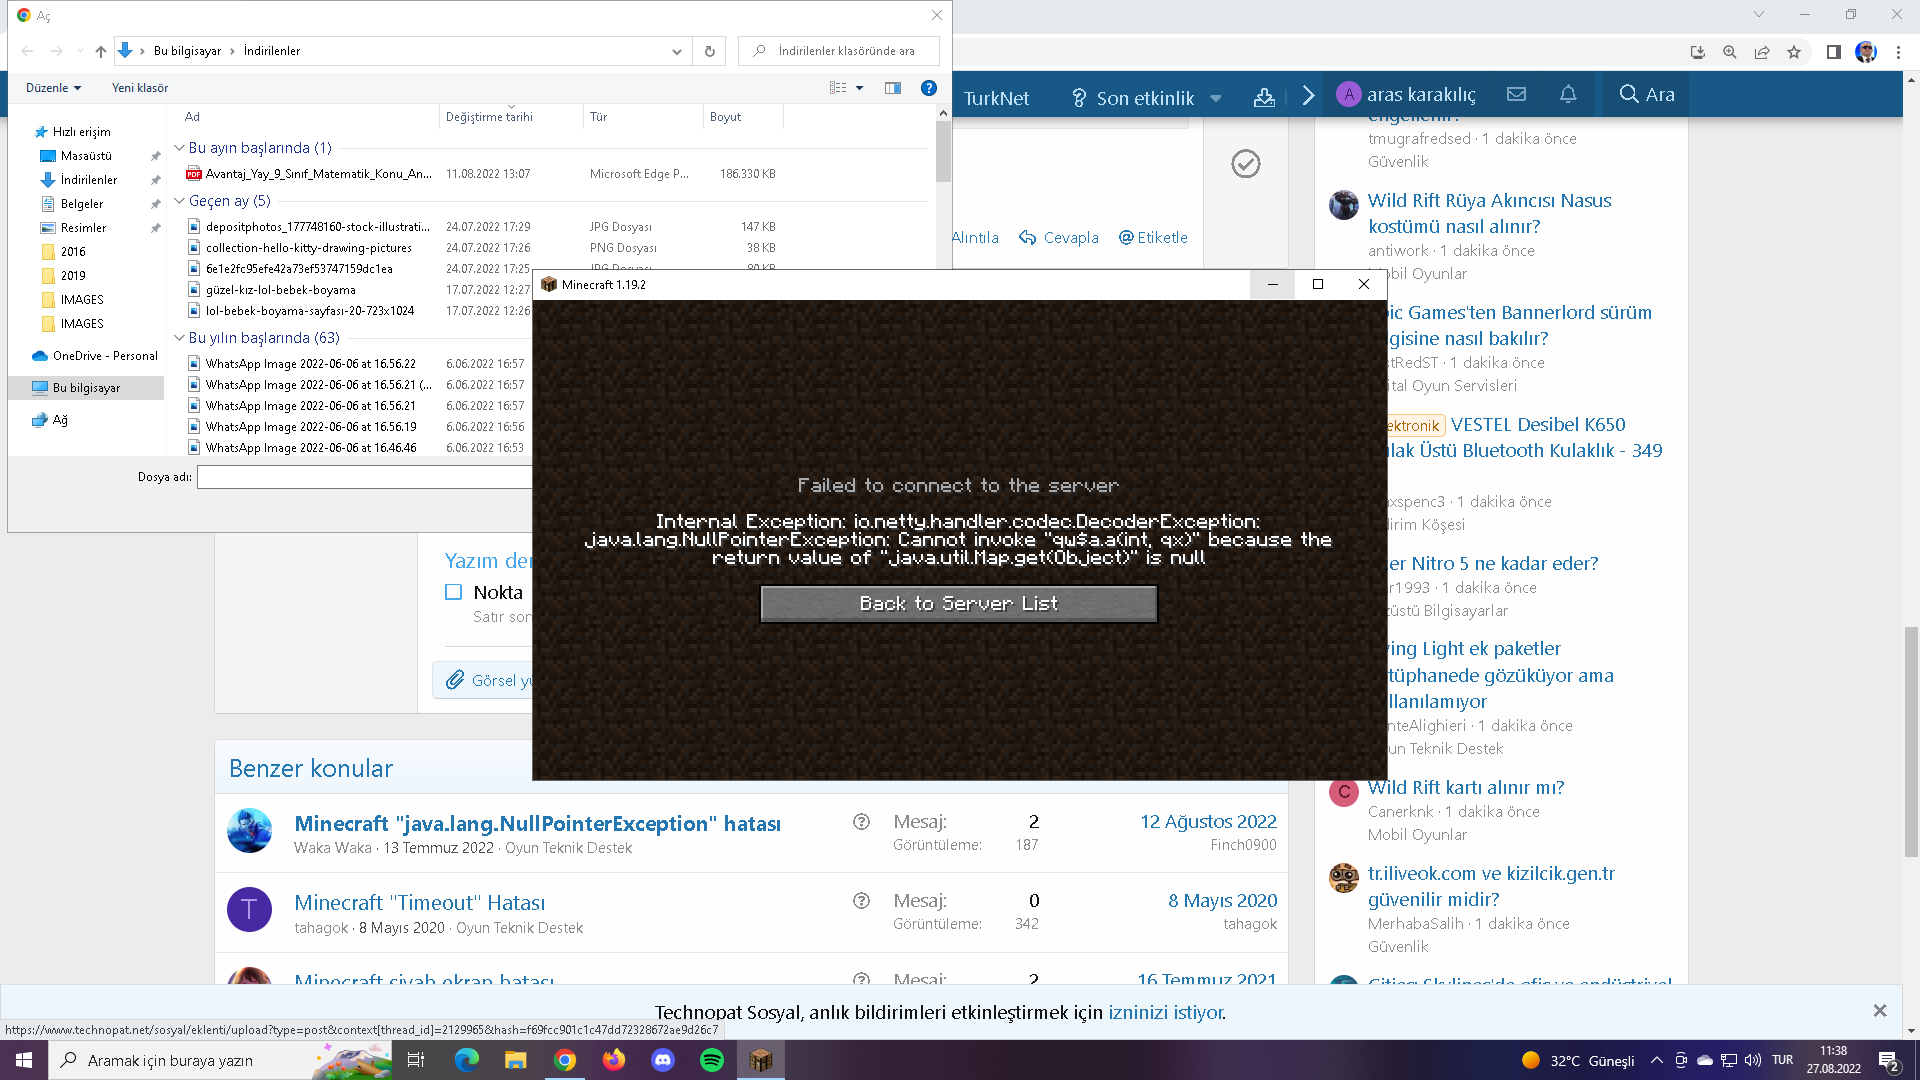
Task: Click browser bookmark star icon
Action: coord(1794,52)
